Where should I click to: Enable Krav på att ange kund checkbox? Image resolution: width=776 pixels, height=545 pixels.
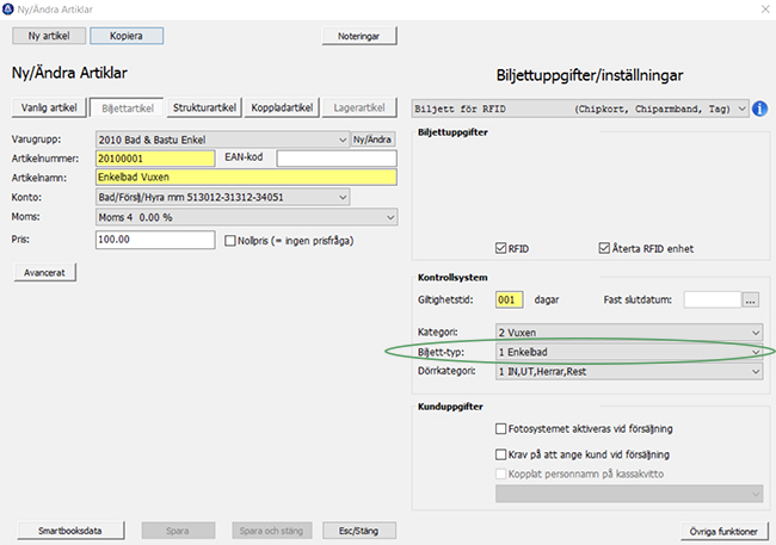pos(501,454)
